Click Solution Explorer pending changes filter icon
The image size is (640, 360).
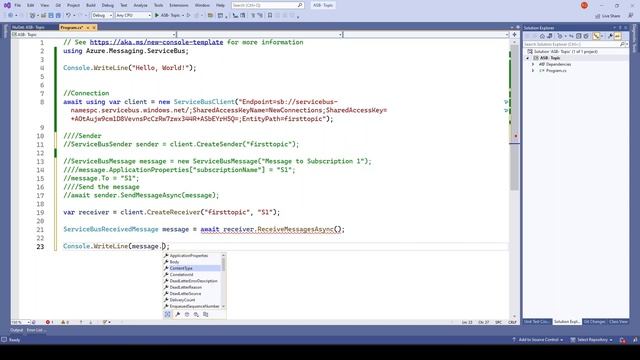[x=560, y=36]
